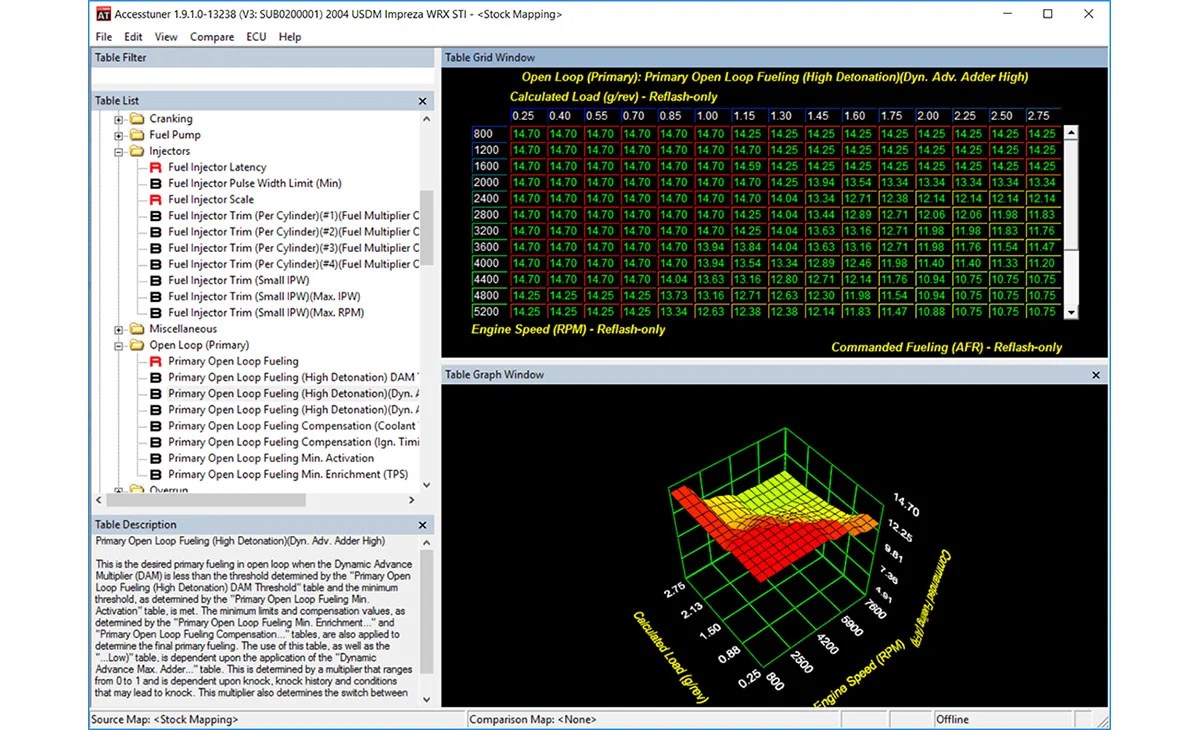Click 'Source Map: <Stock Mapping>' in status bar
The height and width of the screenshot is (730, 1200).
click(x=165, y=719)
